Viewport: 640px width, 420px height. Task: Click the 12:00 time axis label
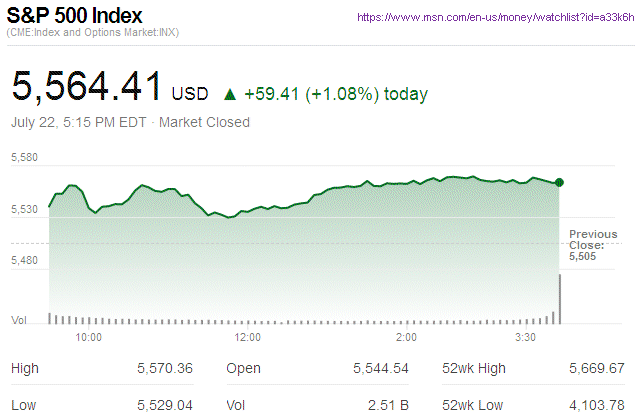pyautogui.click(x=247, y=337)
